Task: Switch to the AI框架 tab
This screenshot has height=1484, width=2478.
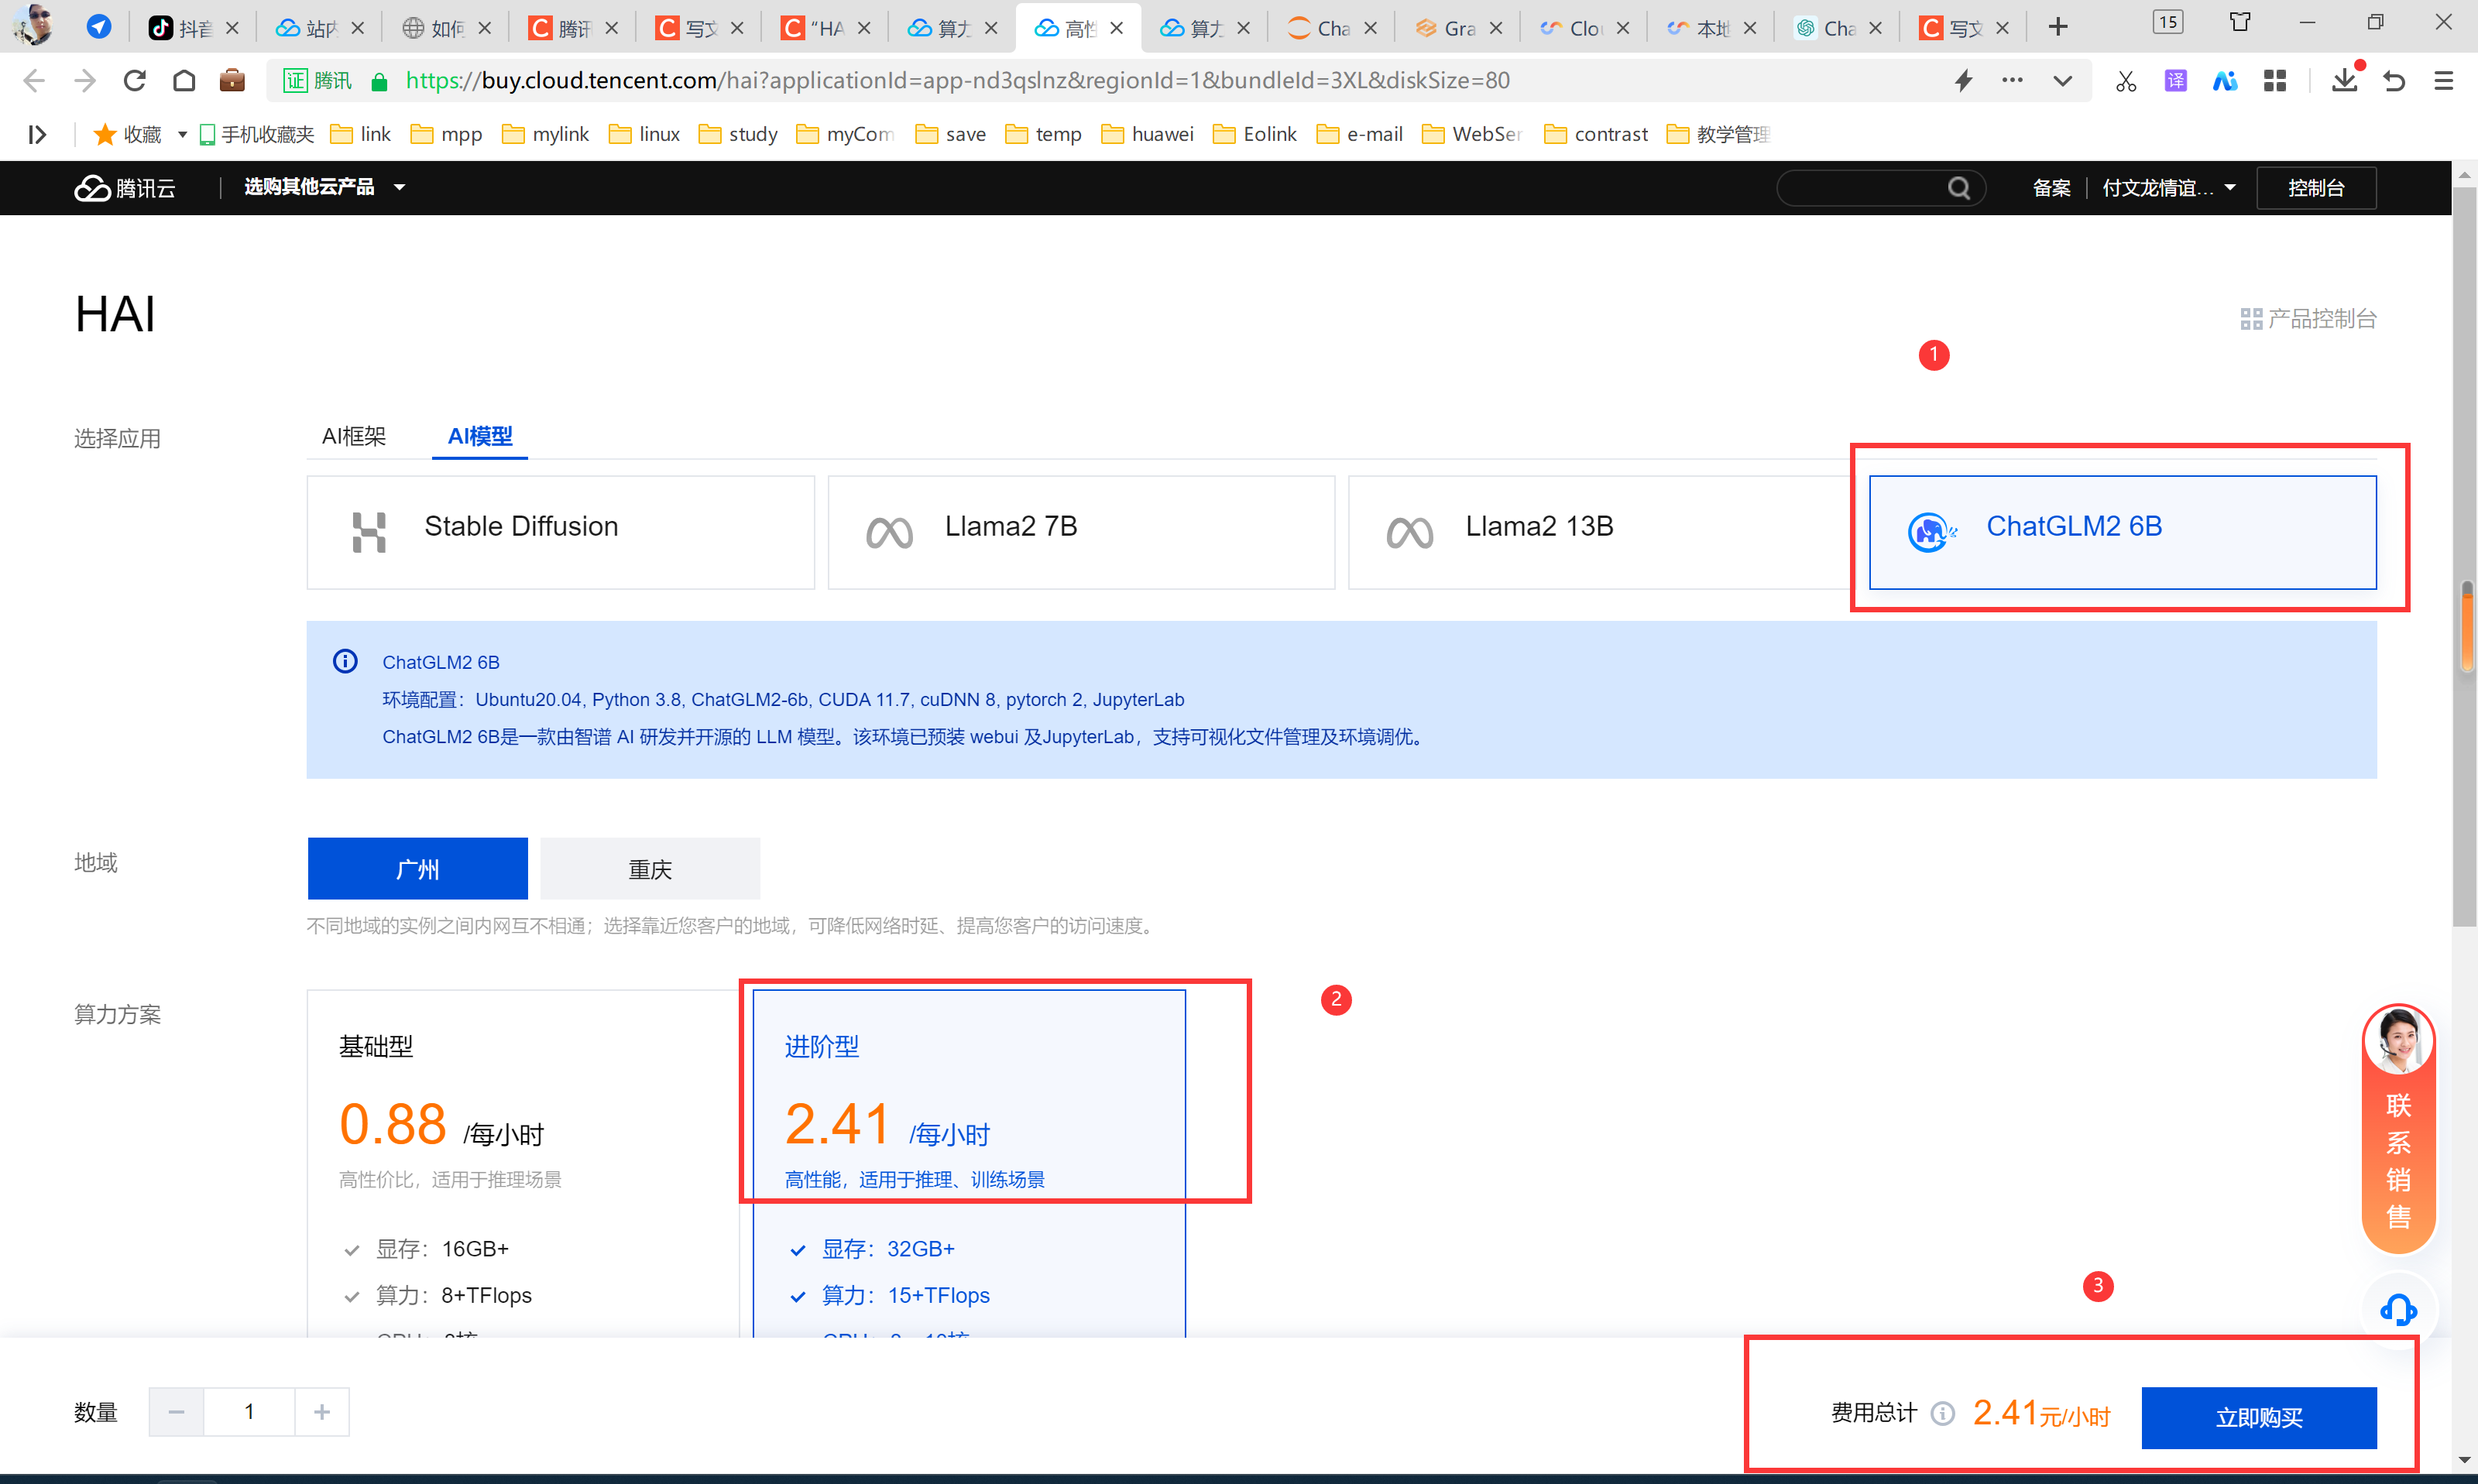Action: click(x=354, y=436)
